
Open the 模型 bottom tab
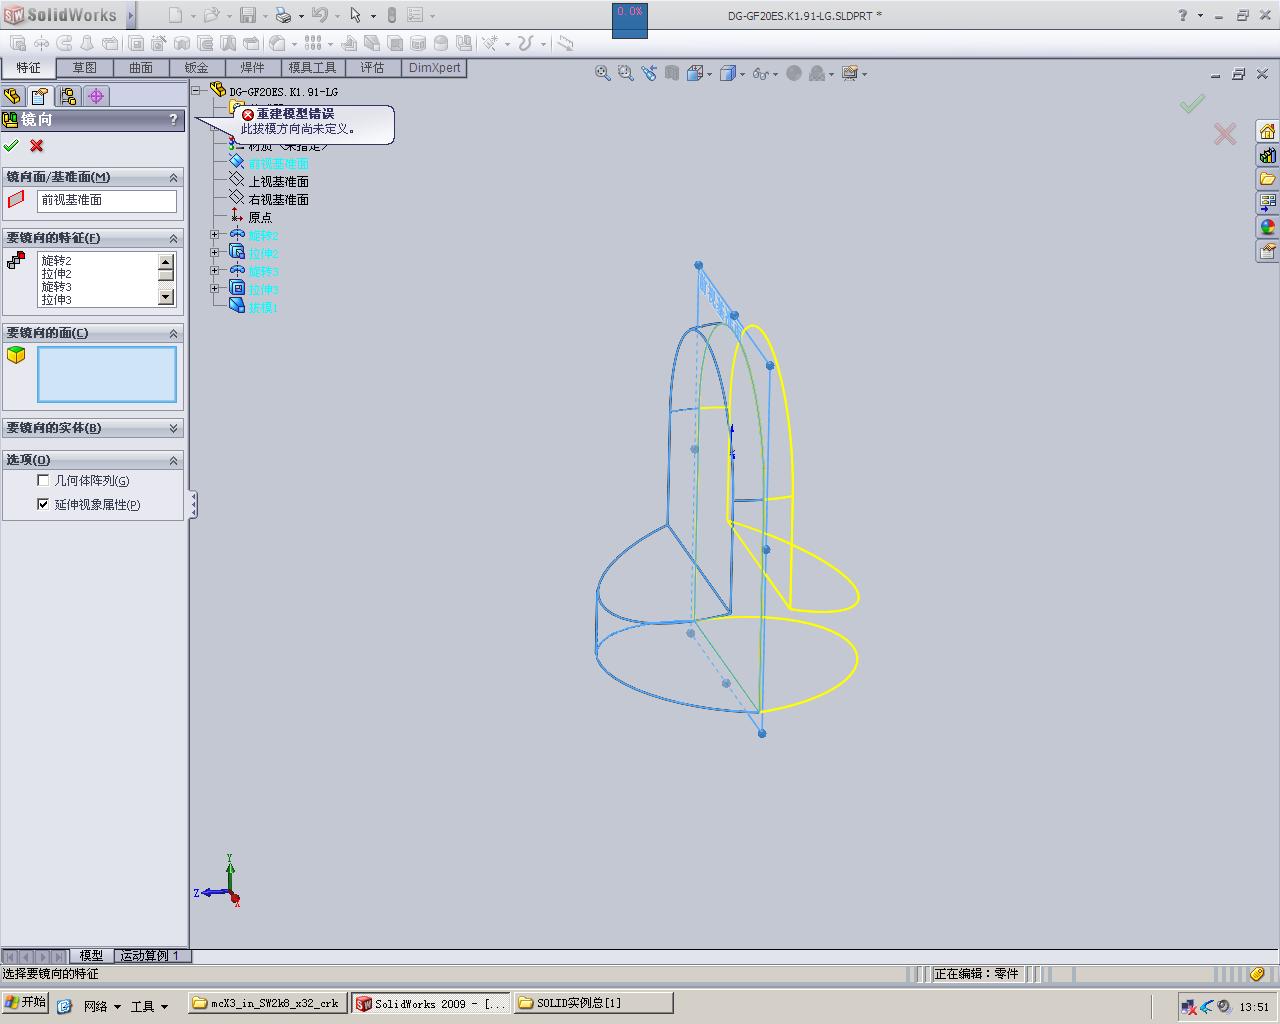click(x=91, y=956)
